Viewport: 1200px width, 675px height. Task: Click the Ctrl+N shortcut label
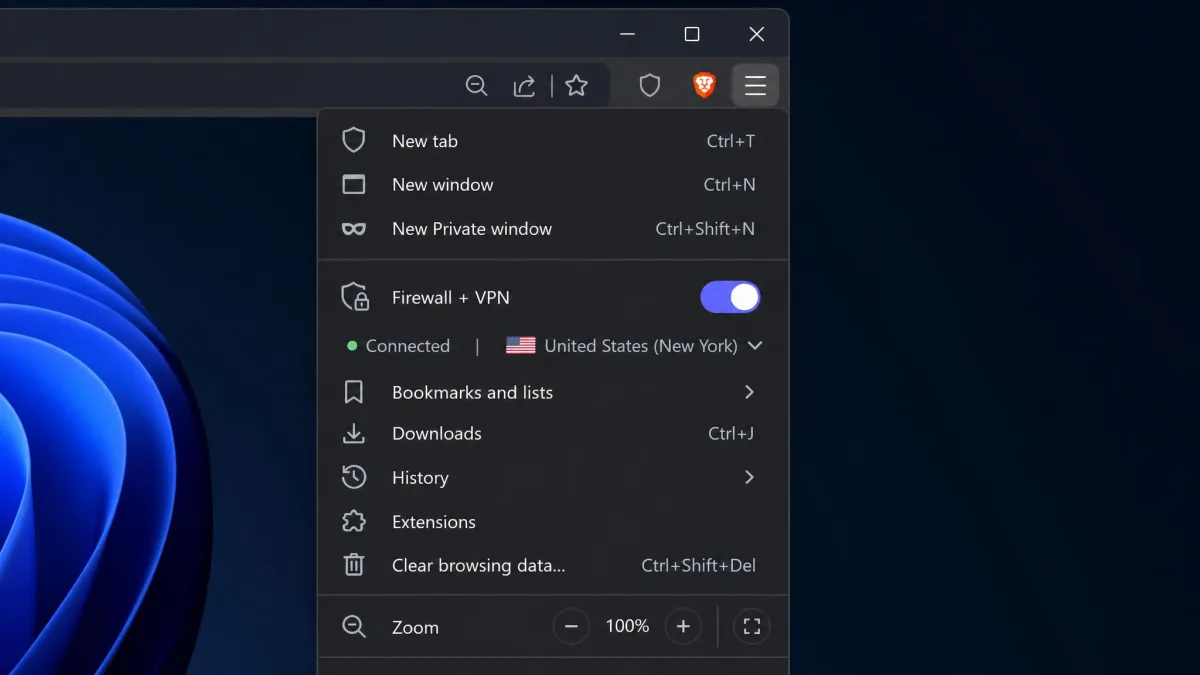coord(730,185)
